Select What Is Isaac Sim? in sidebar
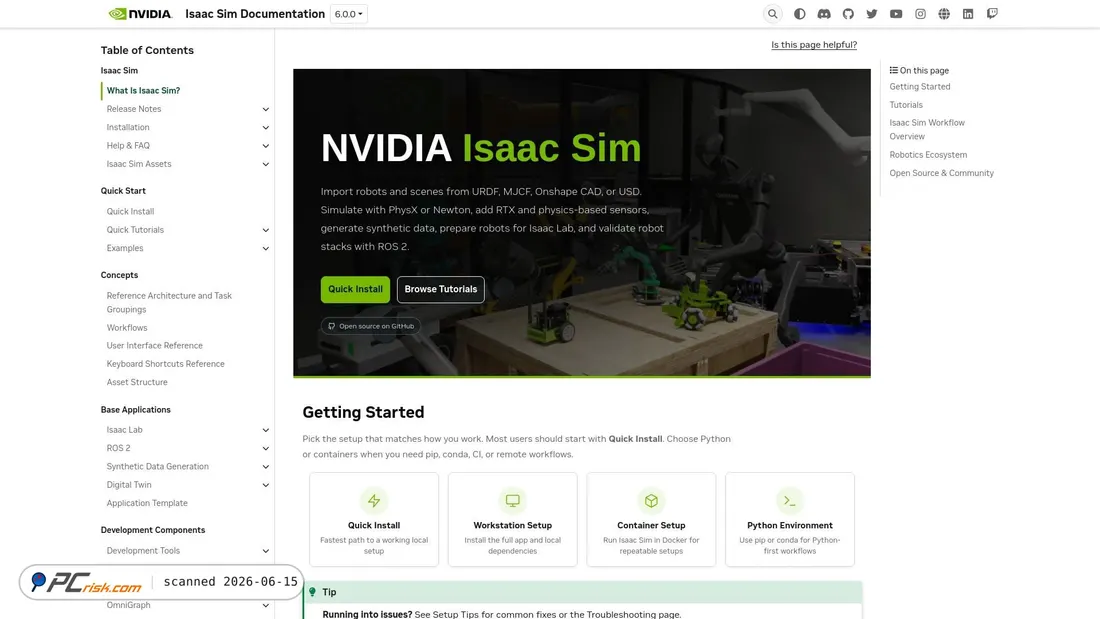 click(x=143, y=91)
